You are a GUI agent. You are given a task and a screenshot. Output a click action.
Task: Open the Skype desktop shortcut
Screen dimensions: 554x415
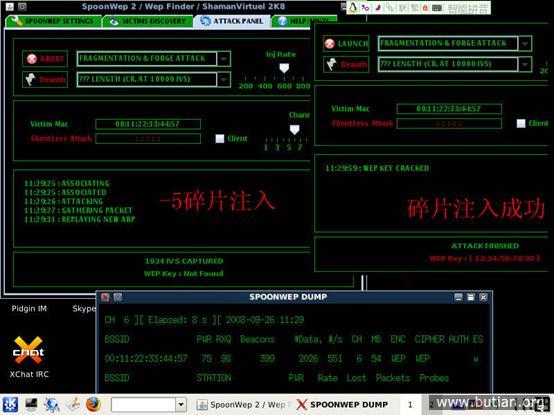click(x=84, y=309)
